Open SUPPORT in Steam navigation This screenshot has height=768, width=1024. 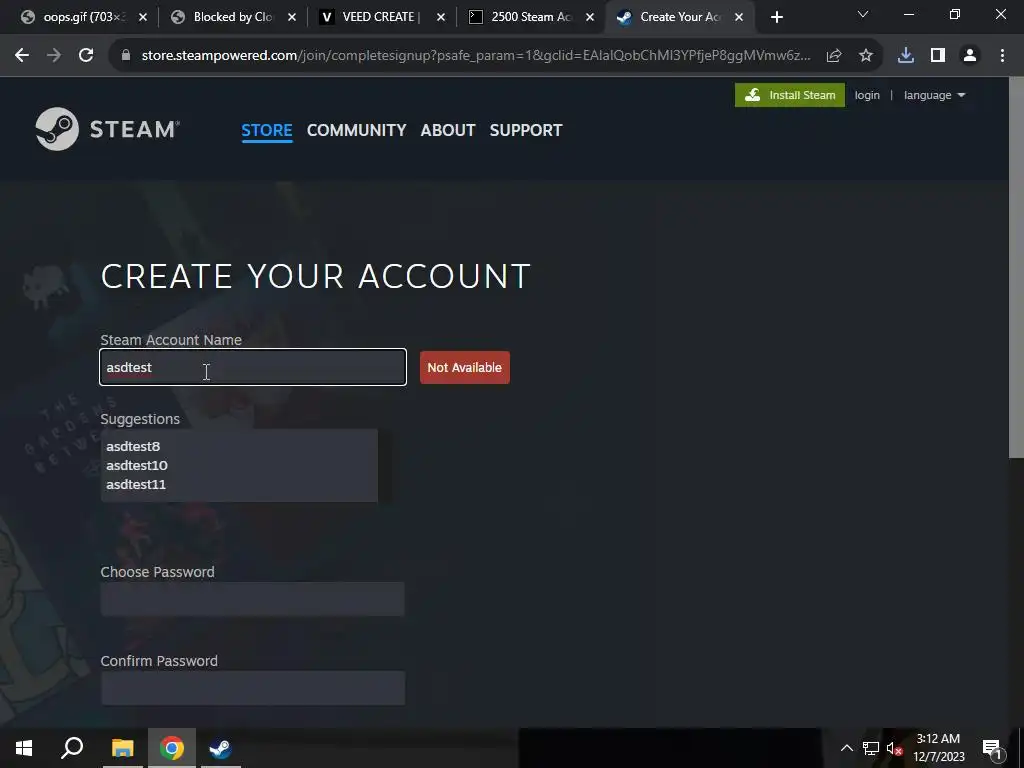[526, 130]
